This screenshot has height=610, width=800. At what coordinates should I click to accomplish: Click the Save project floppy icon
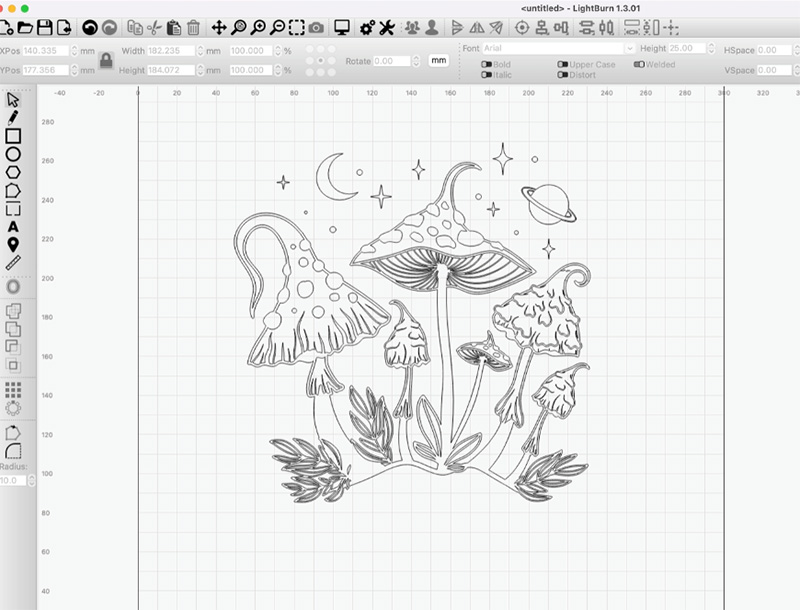pyautogui.click(x=45, y=27)
